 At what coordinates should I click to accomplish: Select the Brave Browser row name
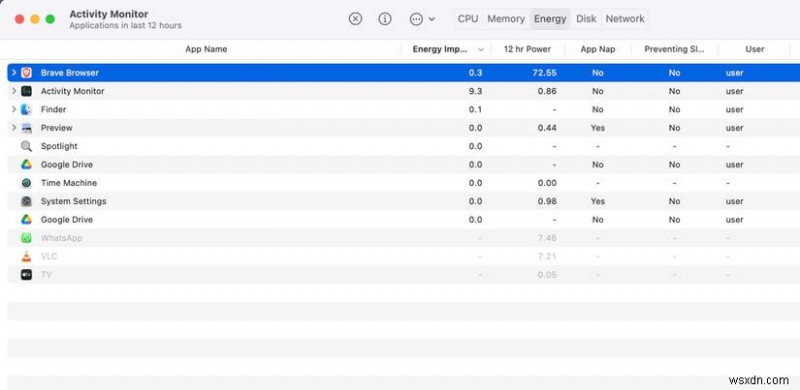tap(70, 72)
